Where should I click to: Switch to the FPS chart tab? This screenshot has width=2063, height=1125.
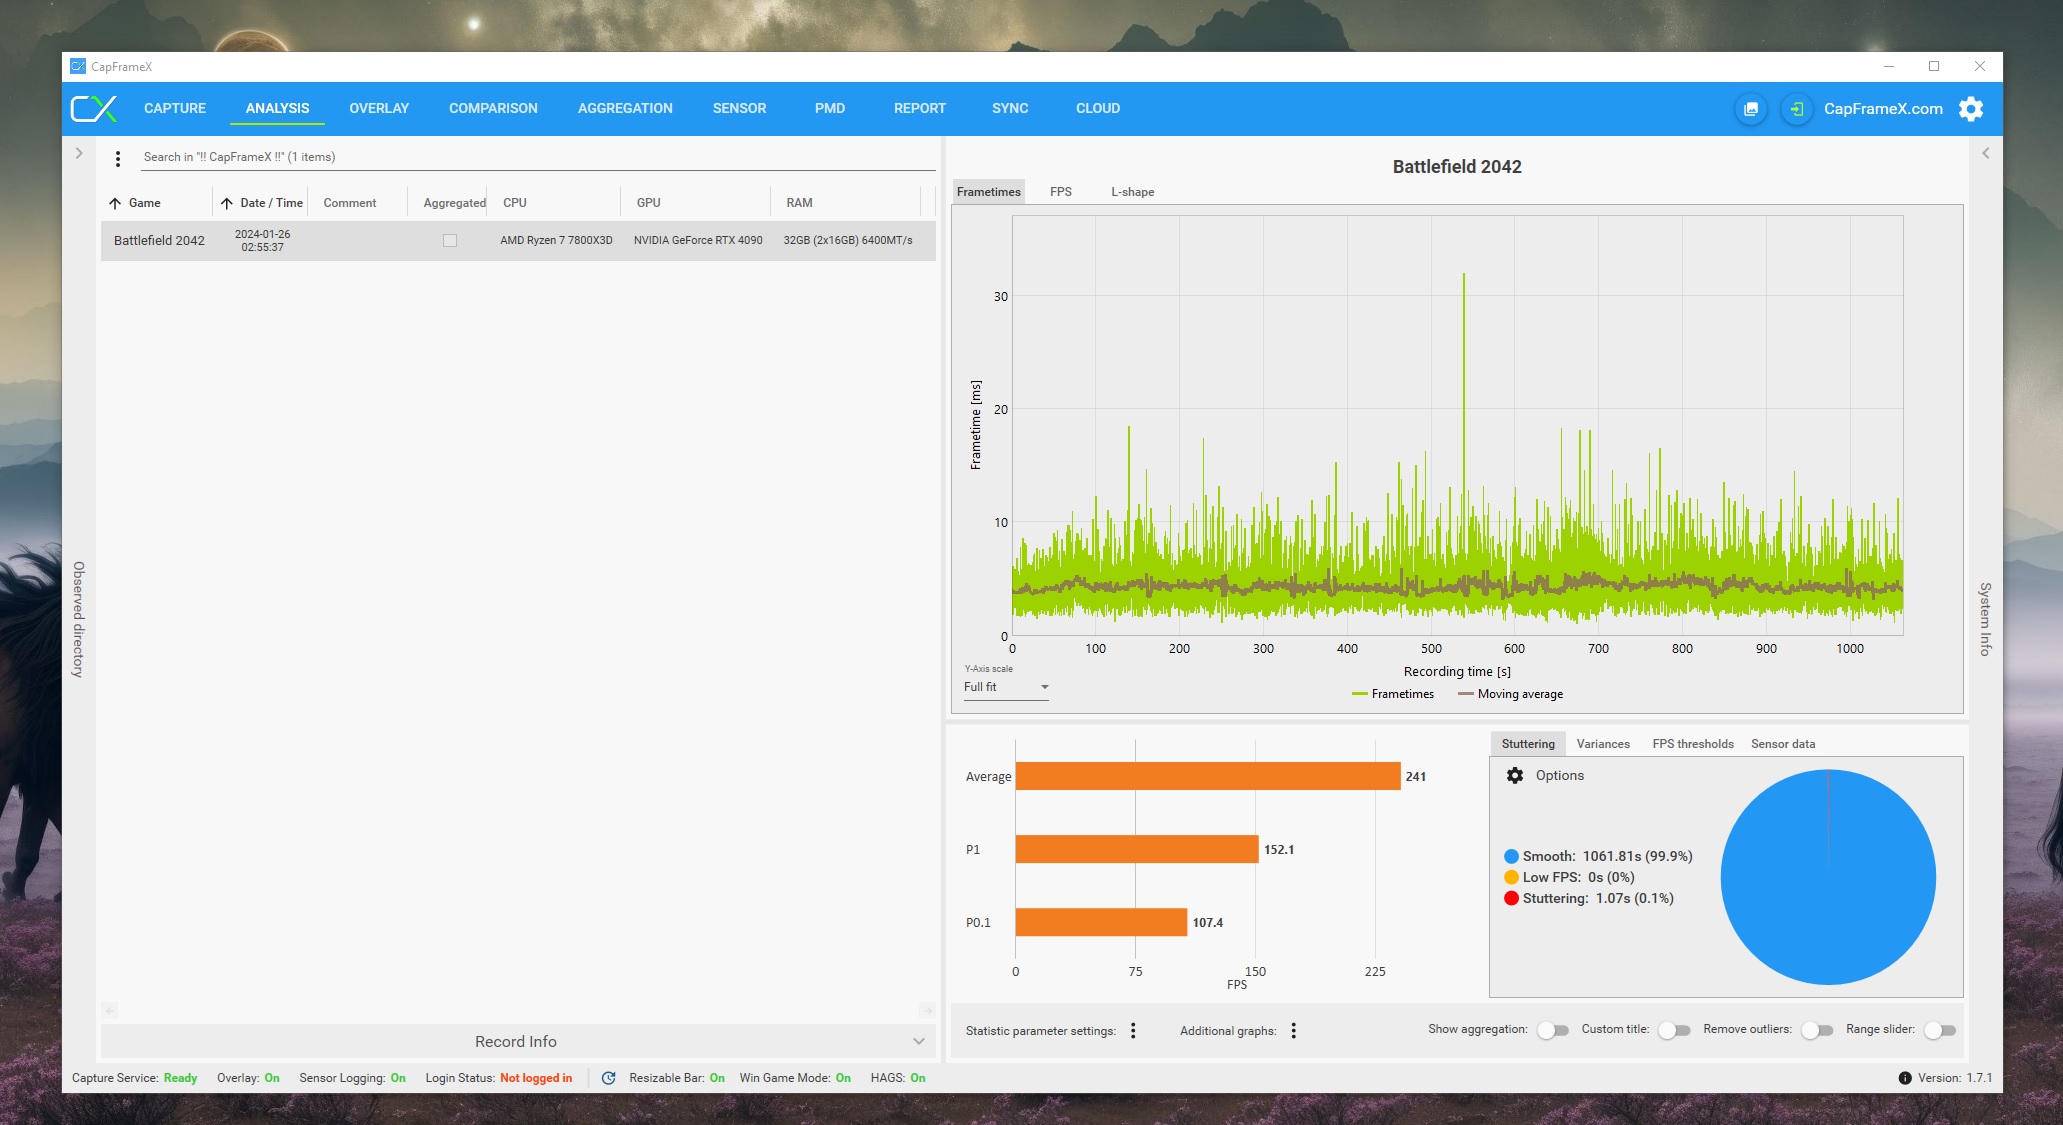pyautogui.click(x=1061, y=192)
